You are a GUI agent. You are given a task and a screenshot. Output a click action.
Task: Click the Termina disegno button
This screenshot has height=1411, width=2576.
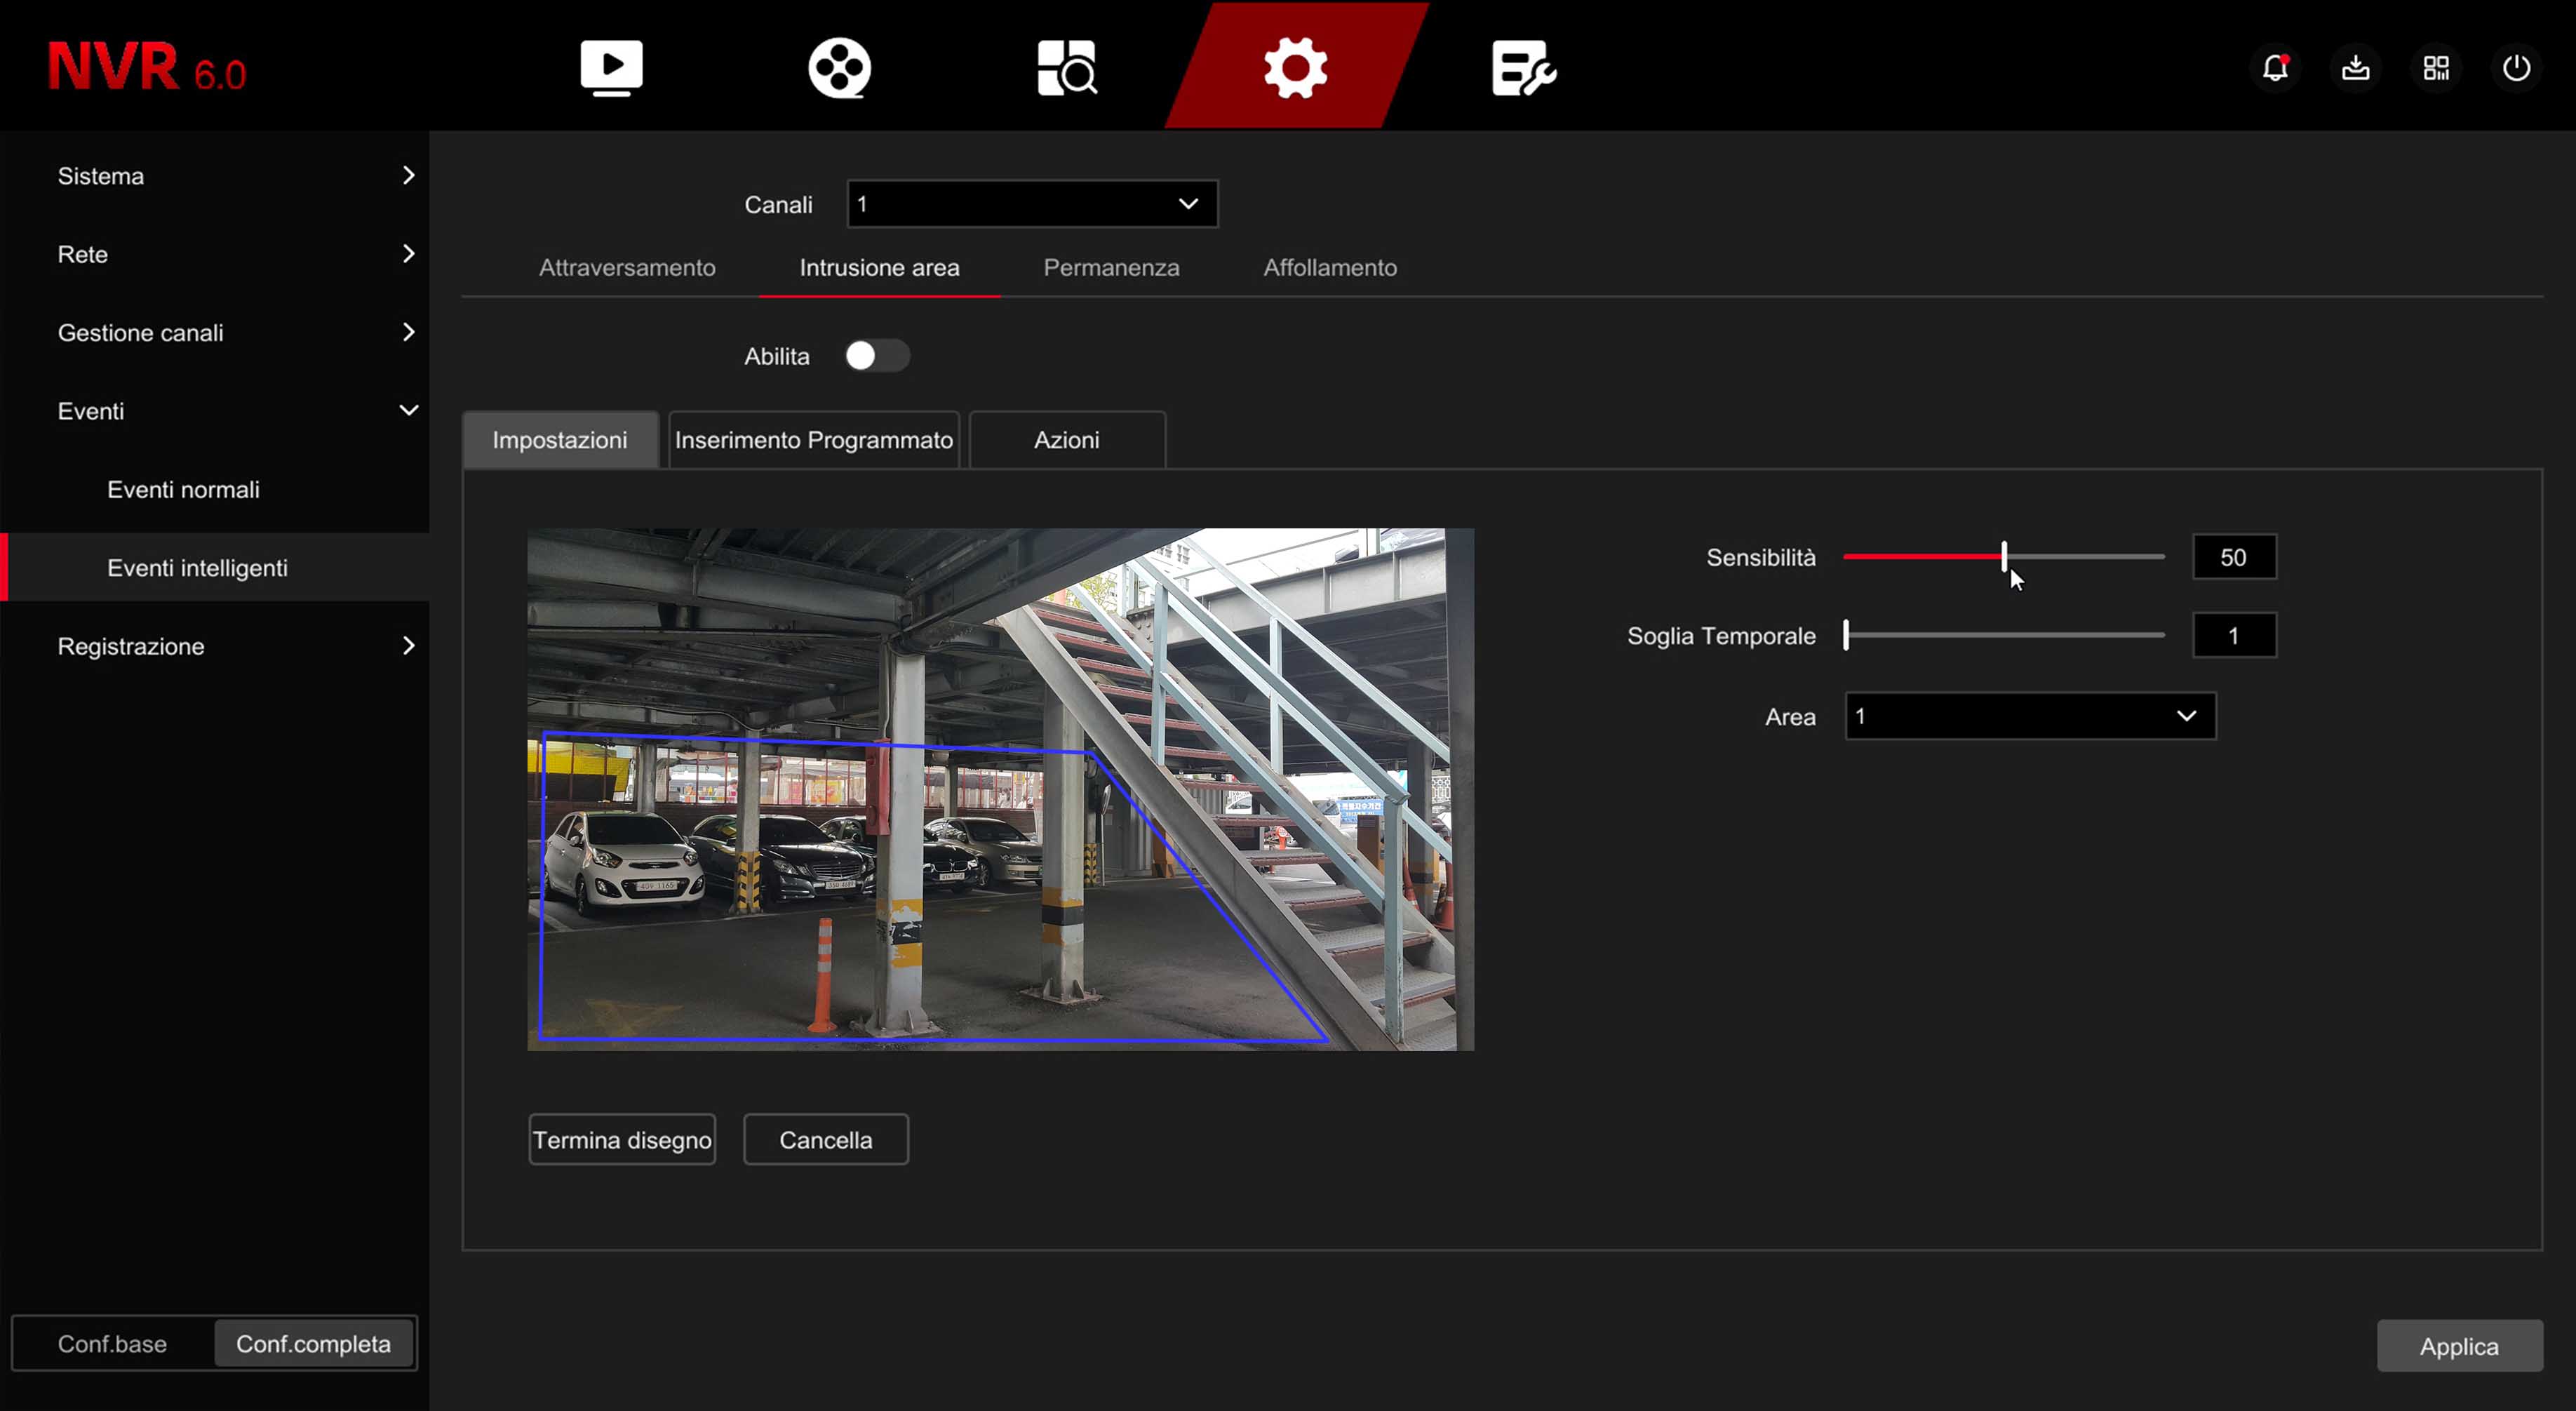[621, 1139]
